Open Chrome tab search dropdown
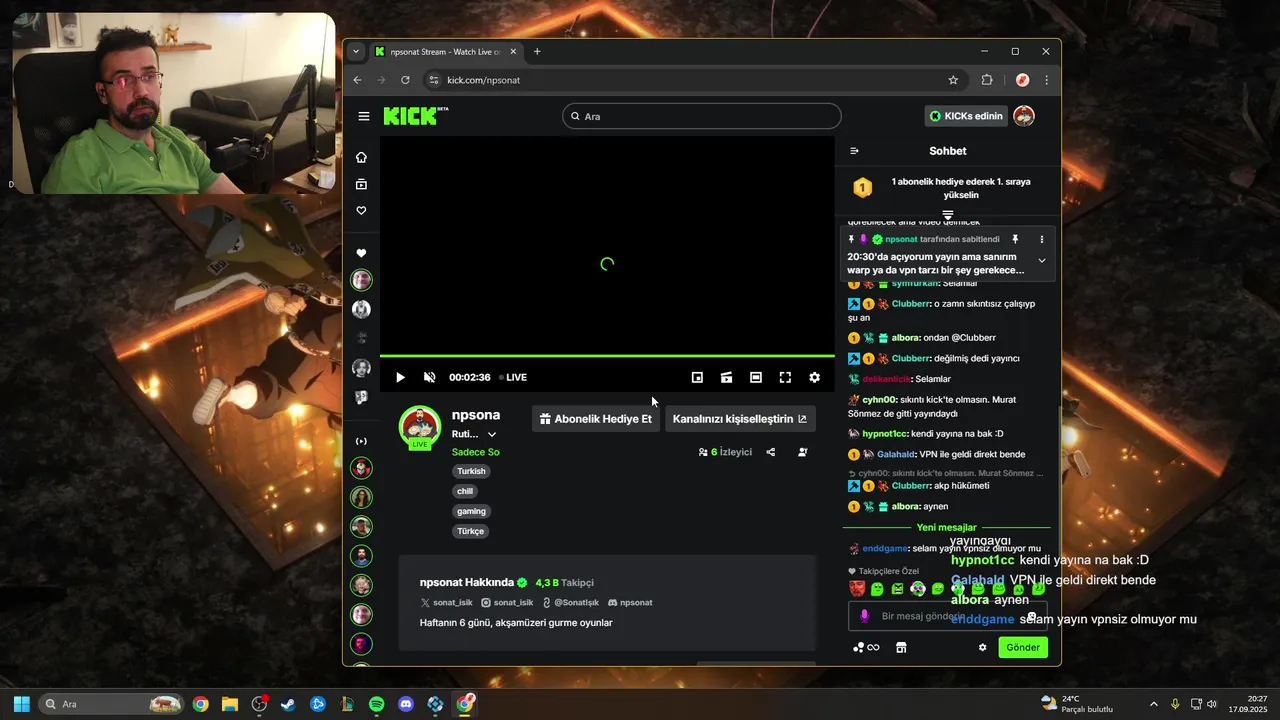 click(x=356, y=51)
